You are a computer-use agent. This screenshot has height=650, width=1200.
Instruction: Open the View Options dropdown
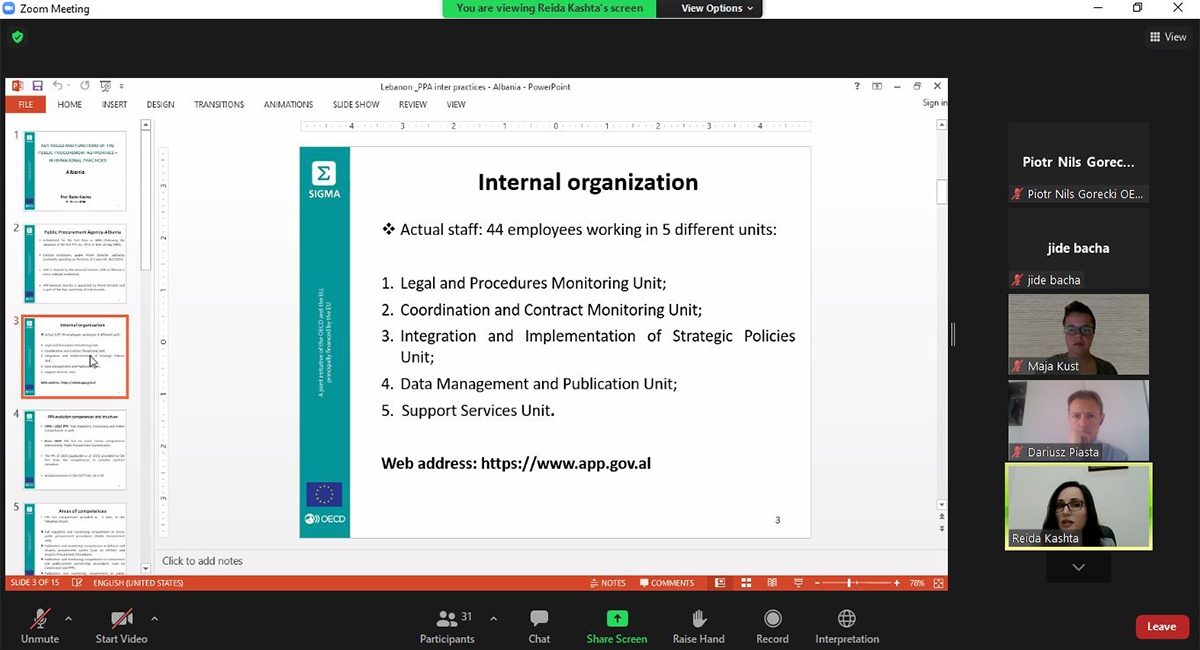(718, 8)
